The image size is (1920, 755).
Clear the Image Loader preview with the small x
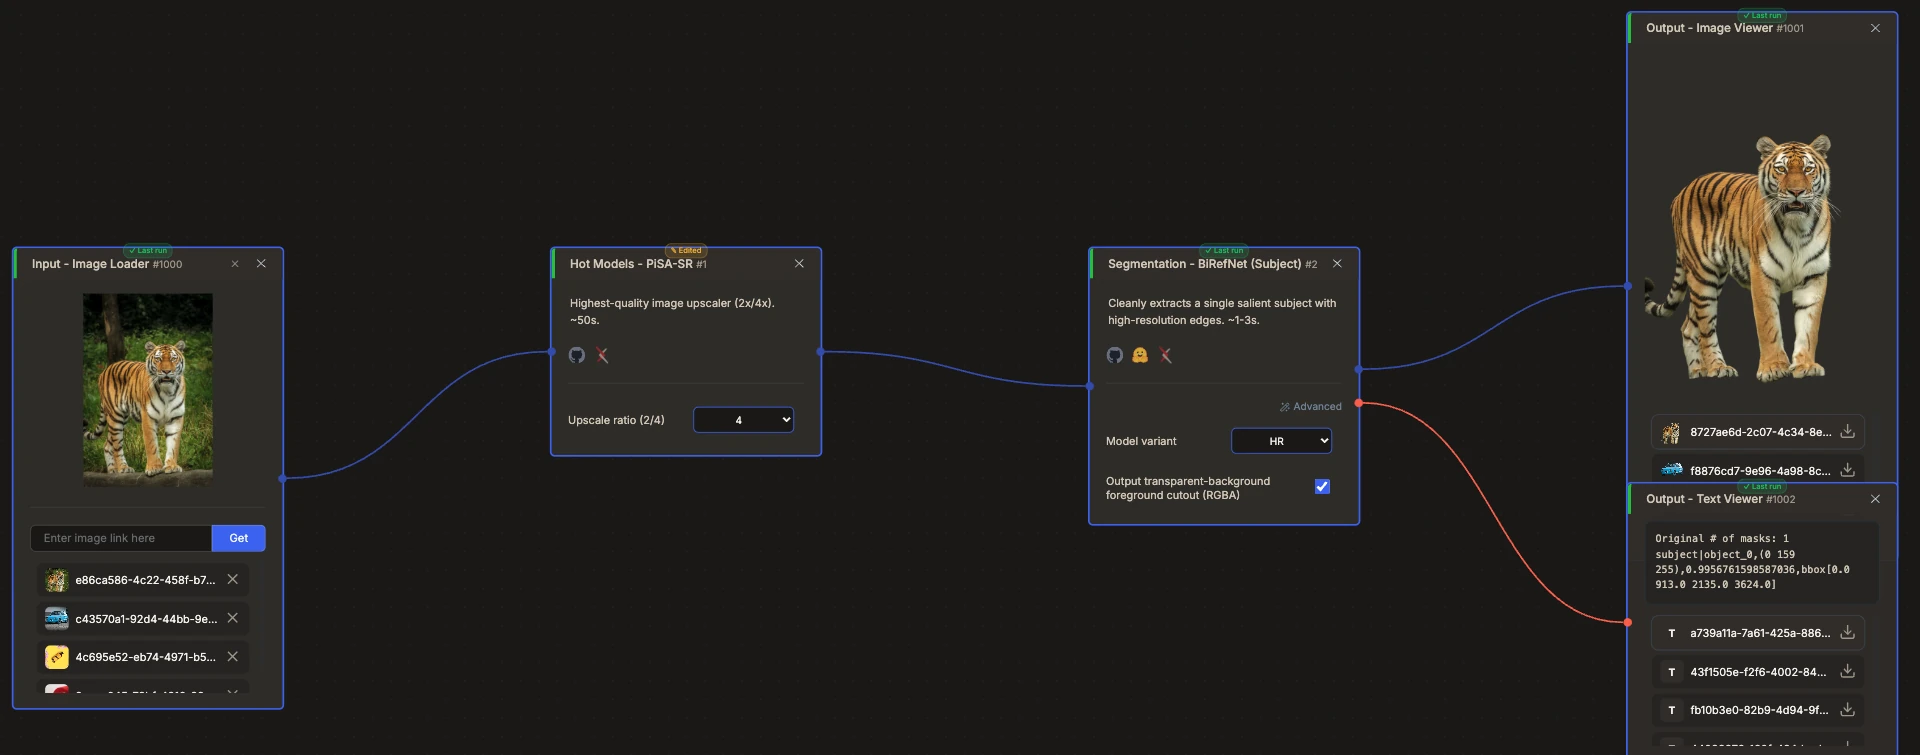(235, 264)
